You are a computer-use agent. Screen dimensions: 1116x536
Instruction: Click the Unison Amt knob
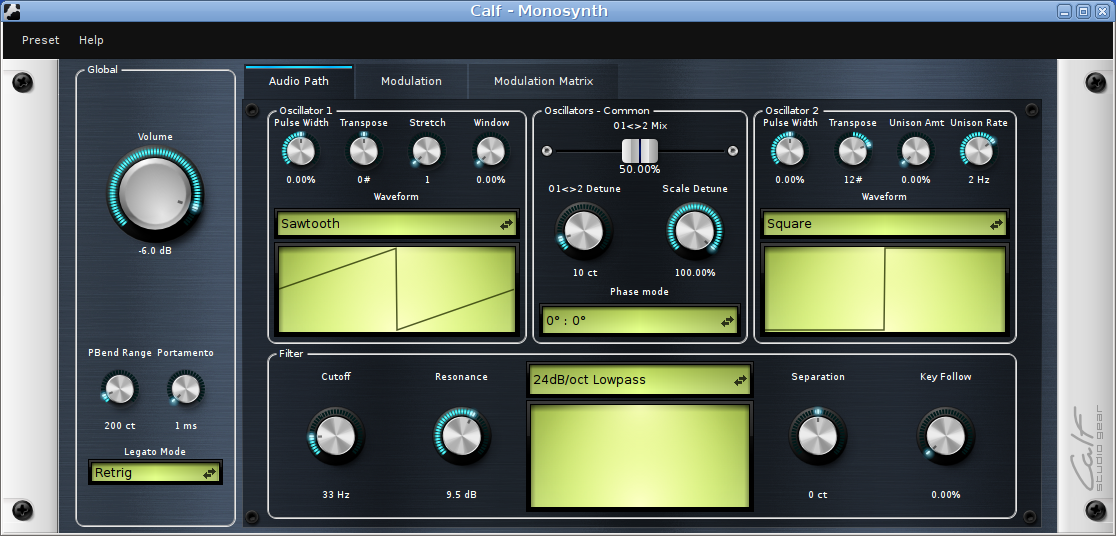[x=916, y=151]
